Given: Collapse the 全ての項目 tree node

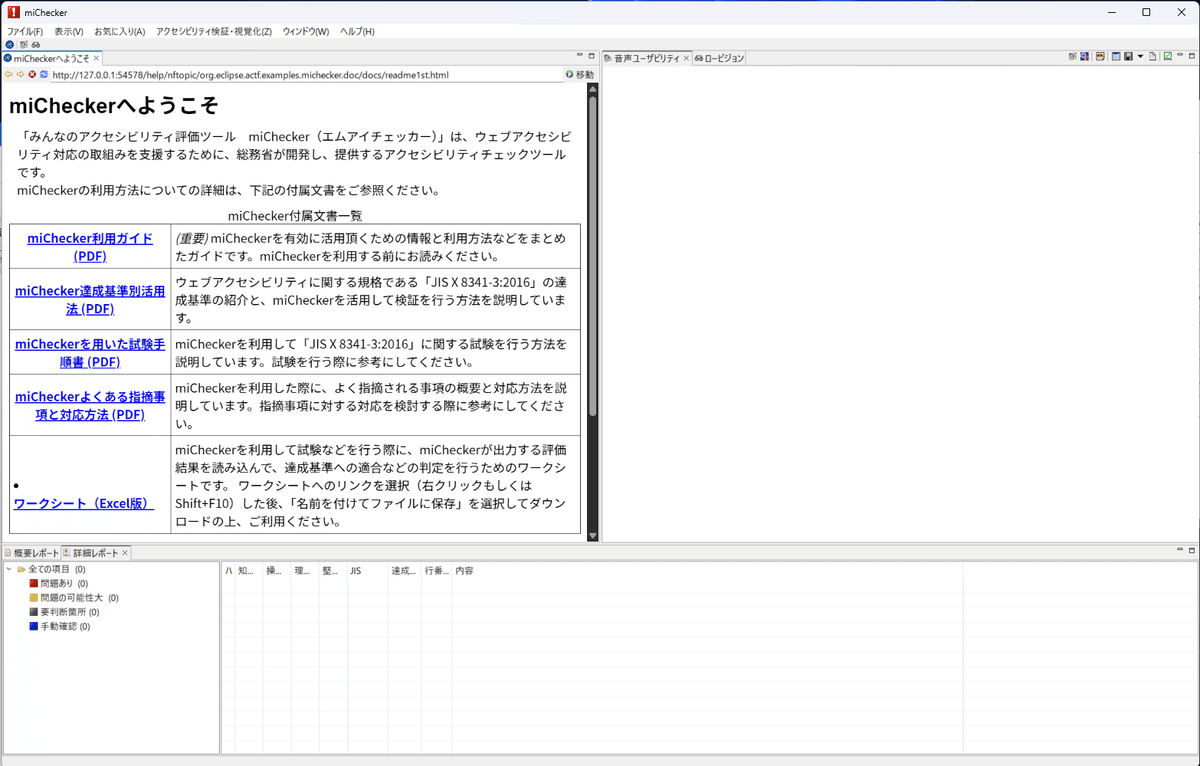Looking at the screenshot, I should click(x=8, y=569).
